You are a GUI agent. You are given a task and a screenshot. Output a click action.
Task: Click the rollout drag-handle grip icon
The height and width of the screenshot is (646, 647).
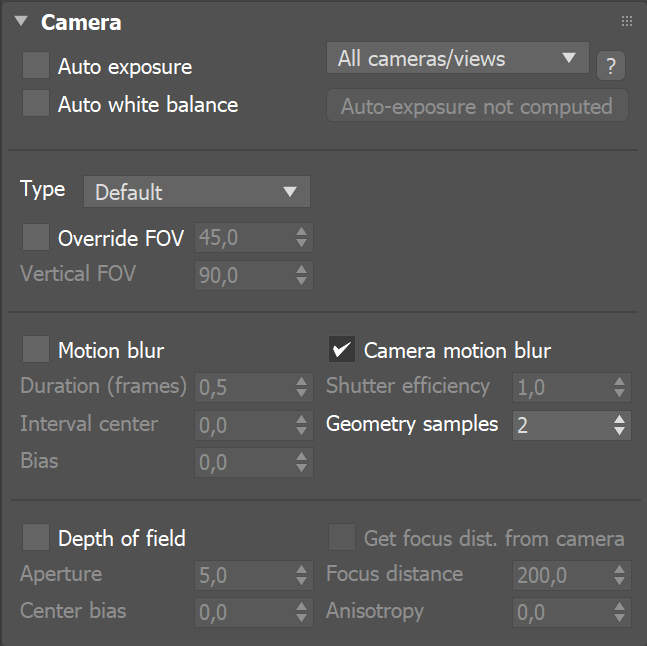coord(627,21)
